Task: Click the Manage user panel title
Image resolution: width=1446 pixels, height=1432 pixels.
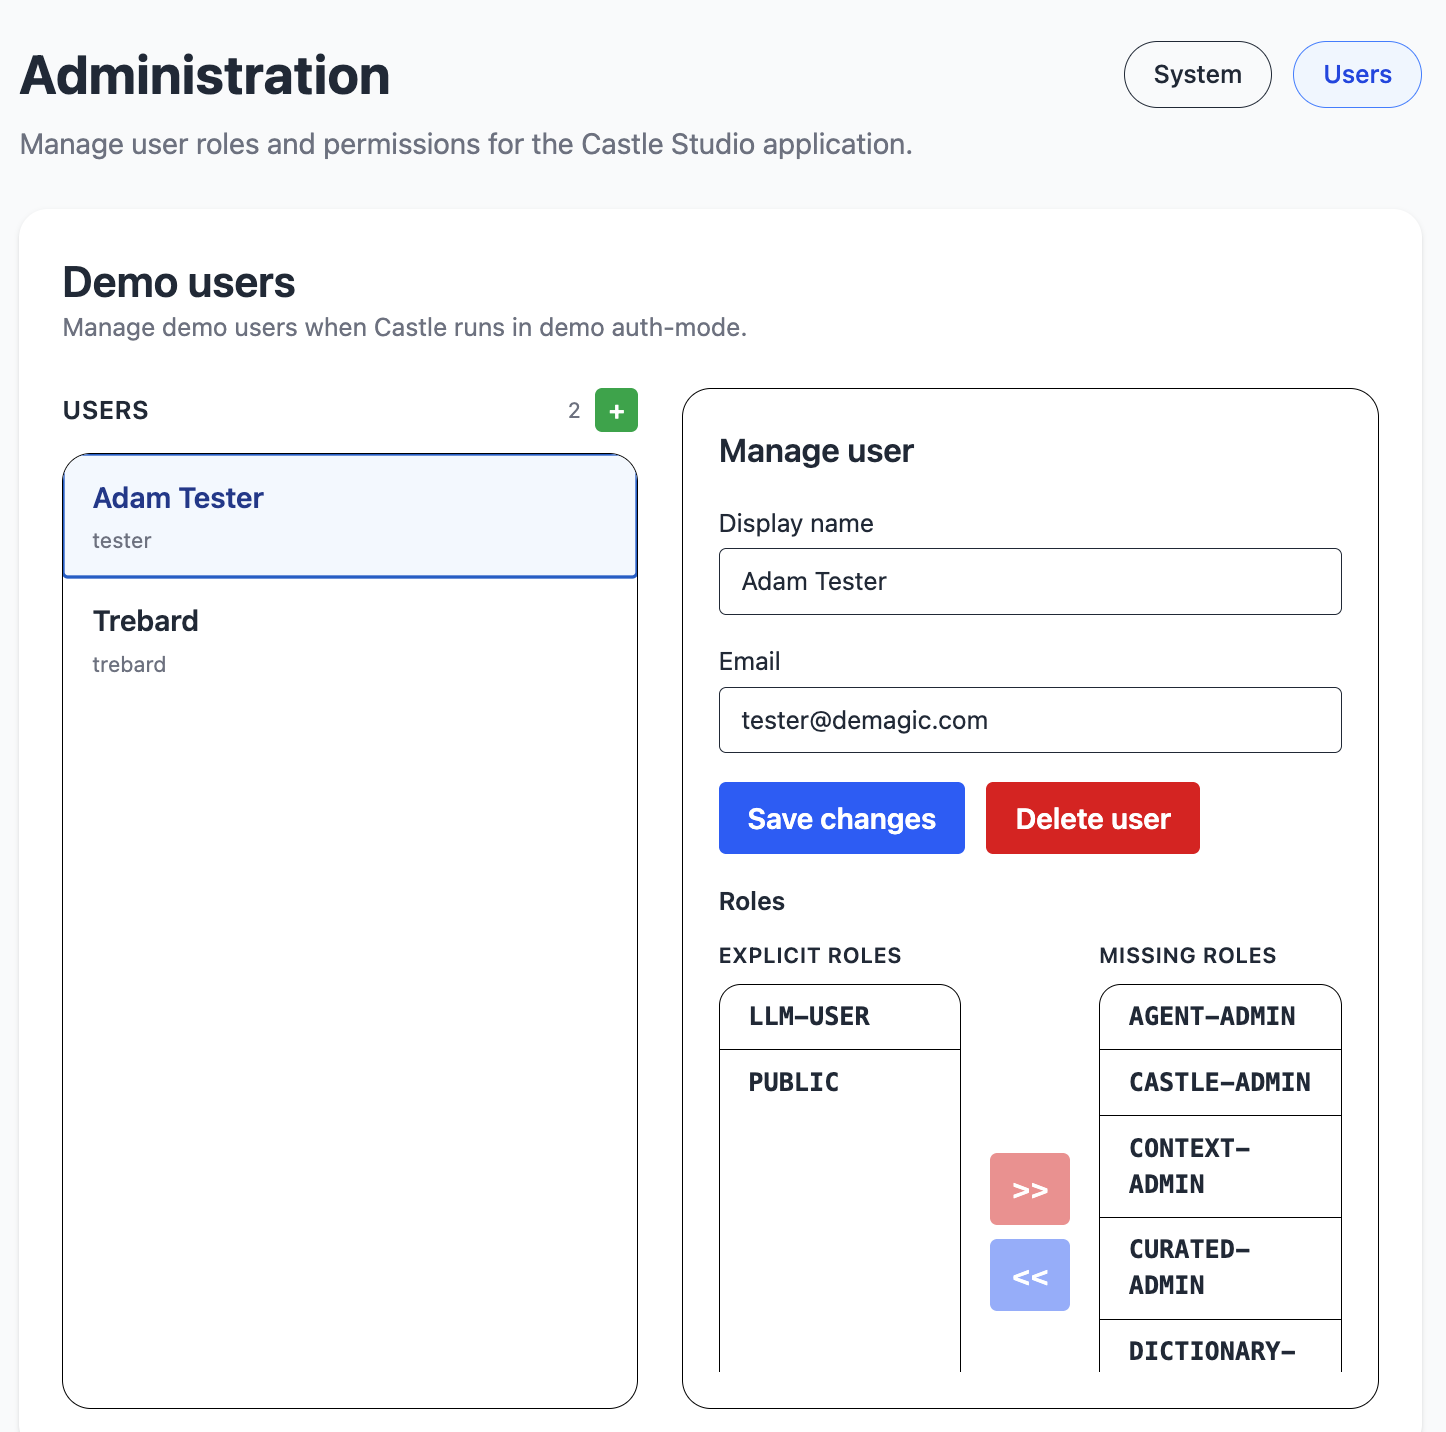Action: [x=816, y=451]
